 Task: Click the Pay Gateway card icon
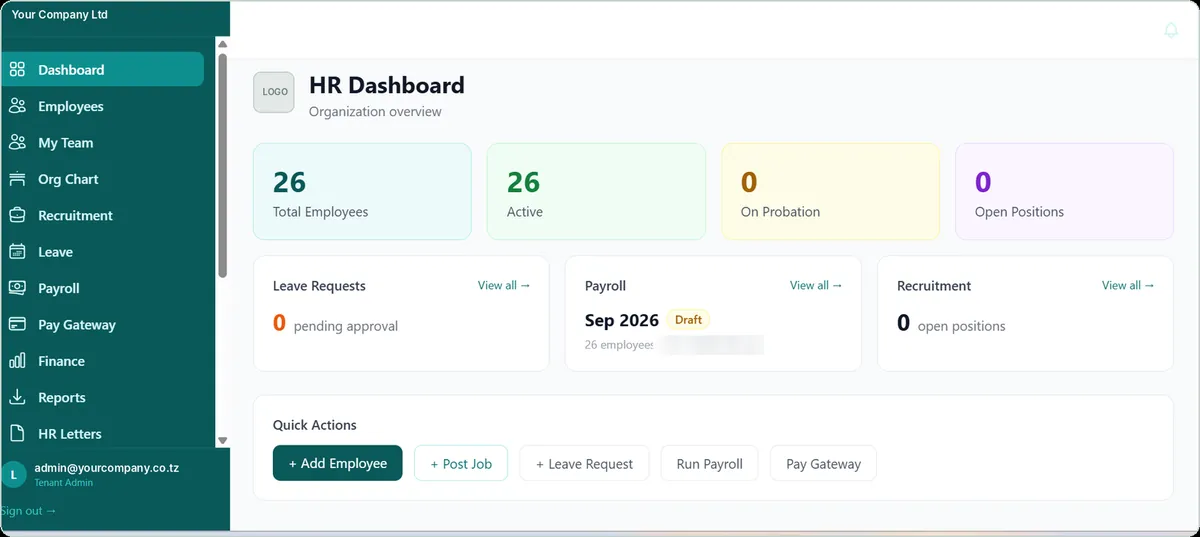coord(17,325)
